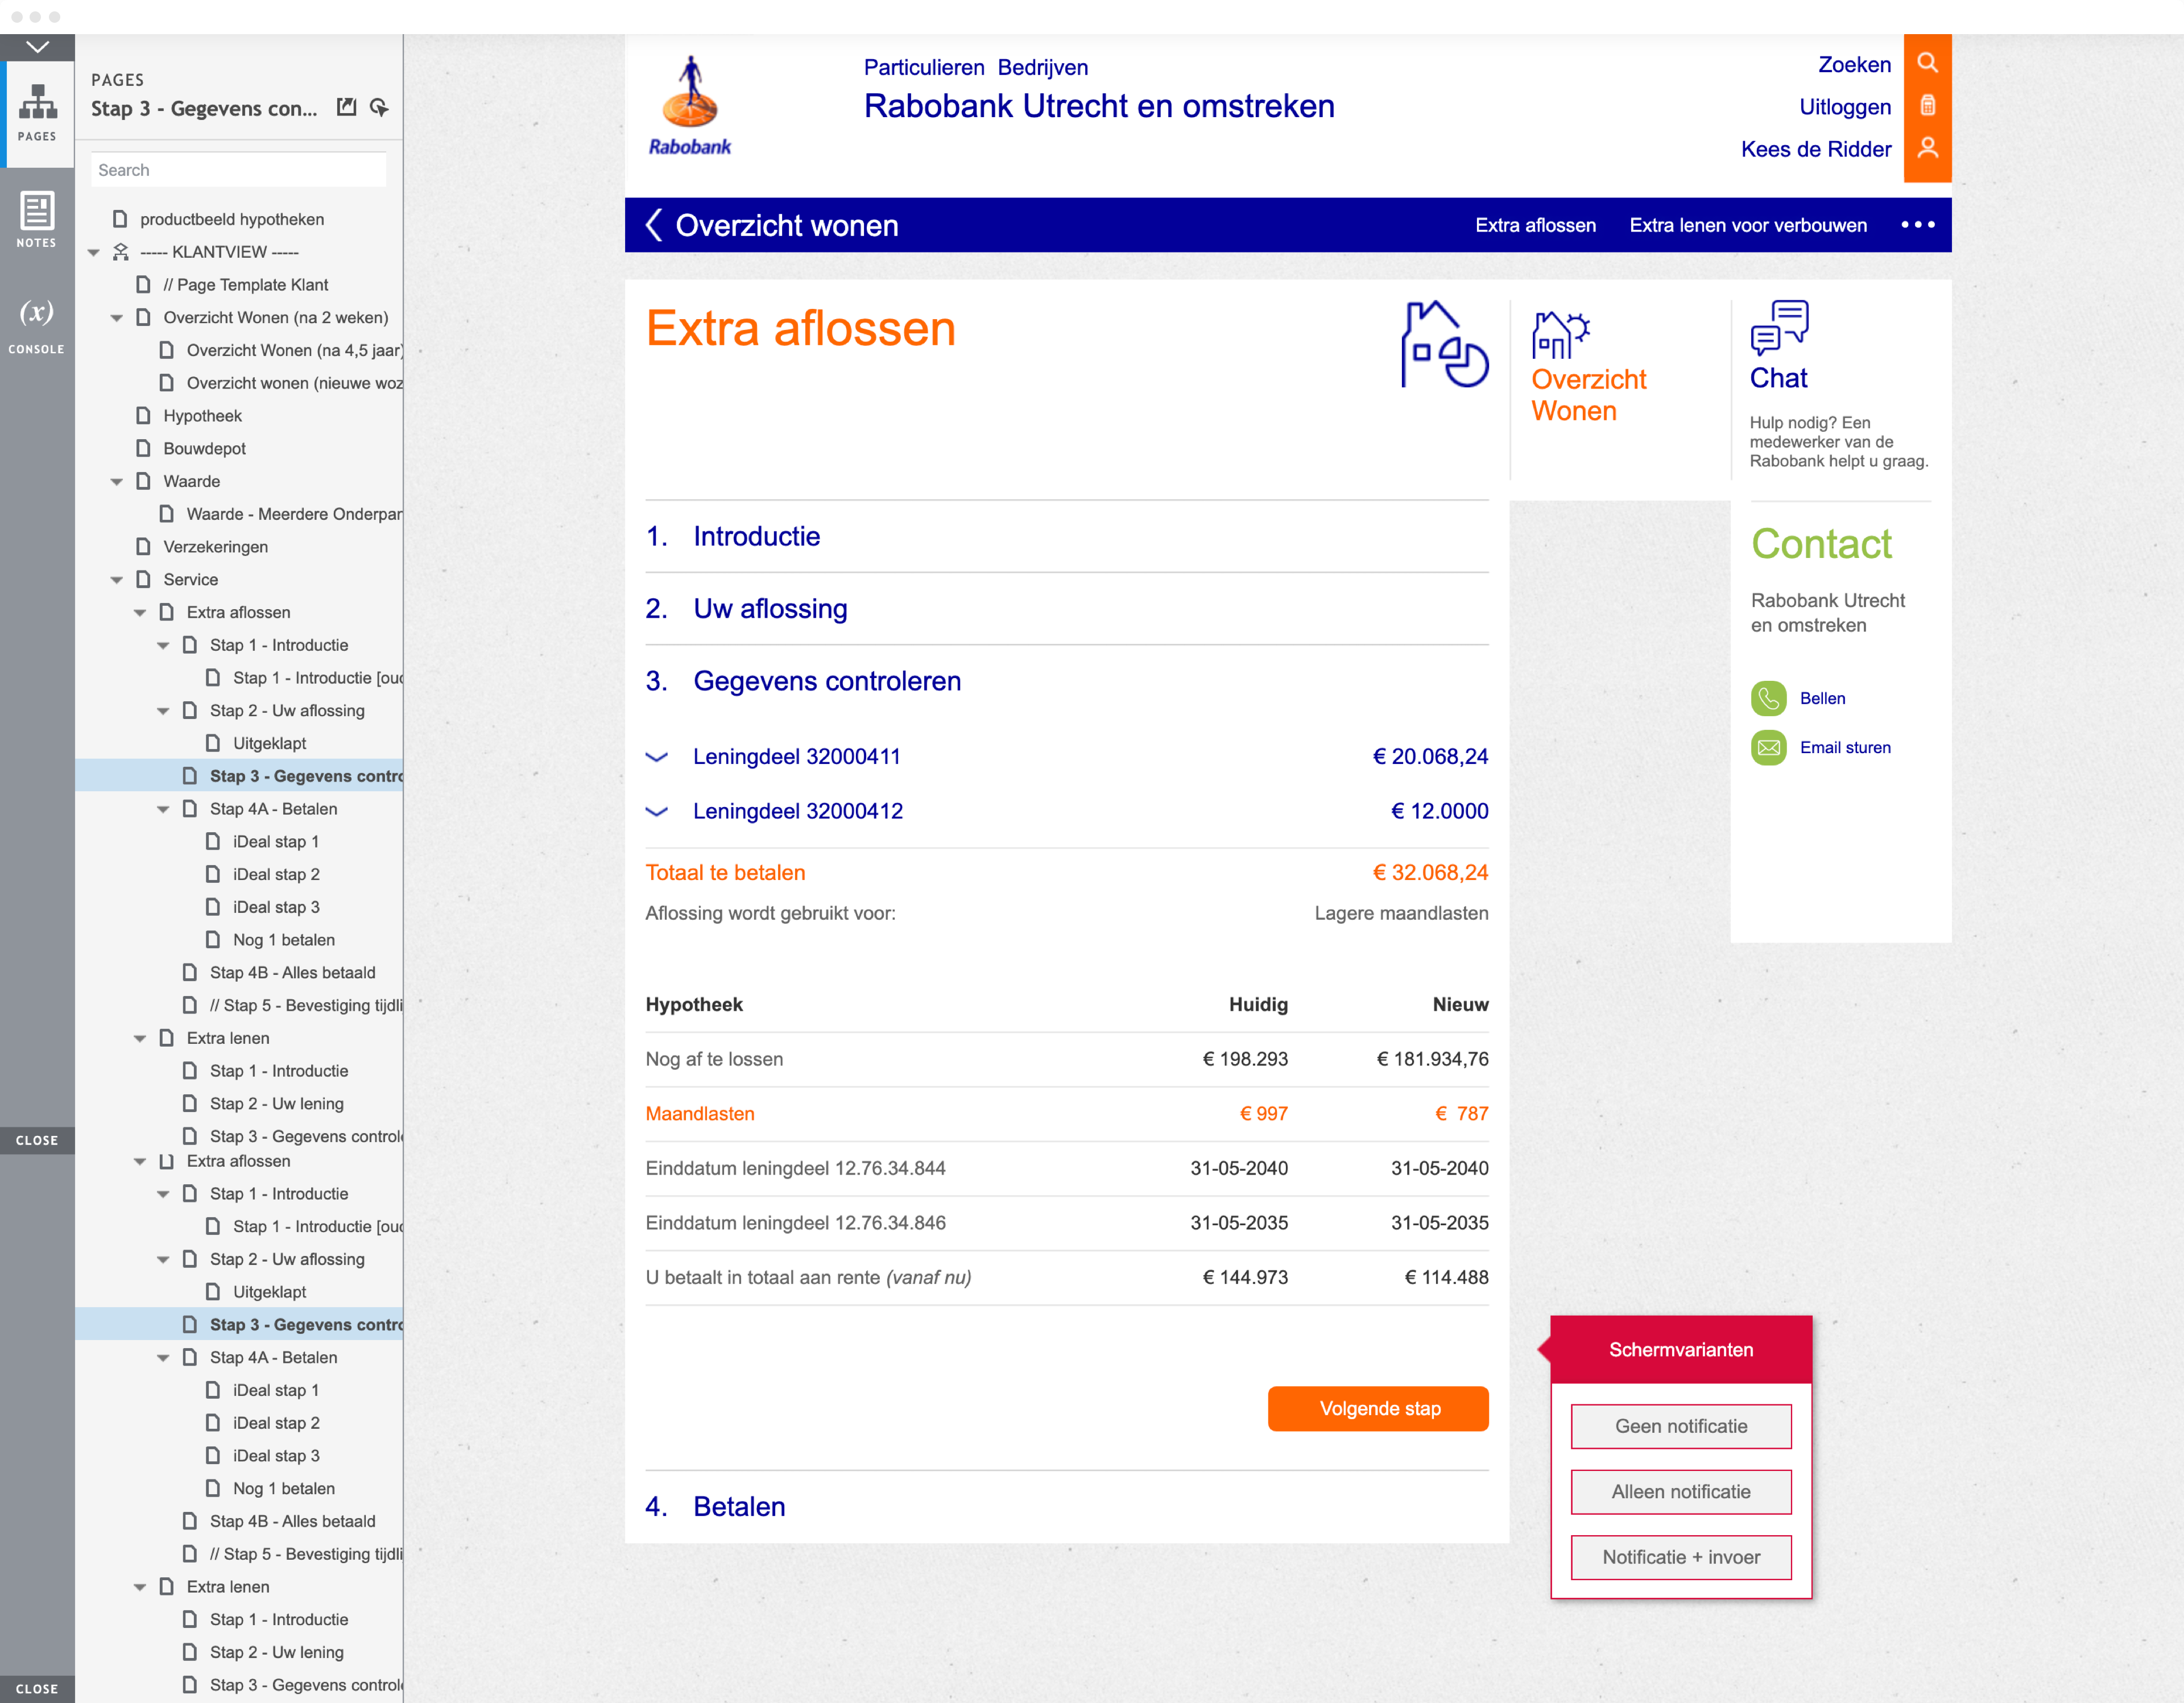This screenshot has height=1703, width=2184.
Task: Choose the Alleen notificatie variant
Action: [x=1681, y=1492]
